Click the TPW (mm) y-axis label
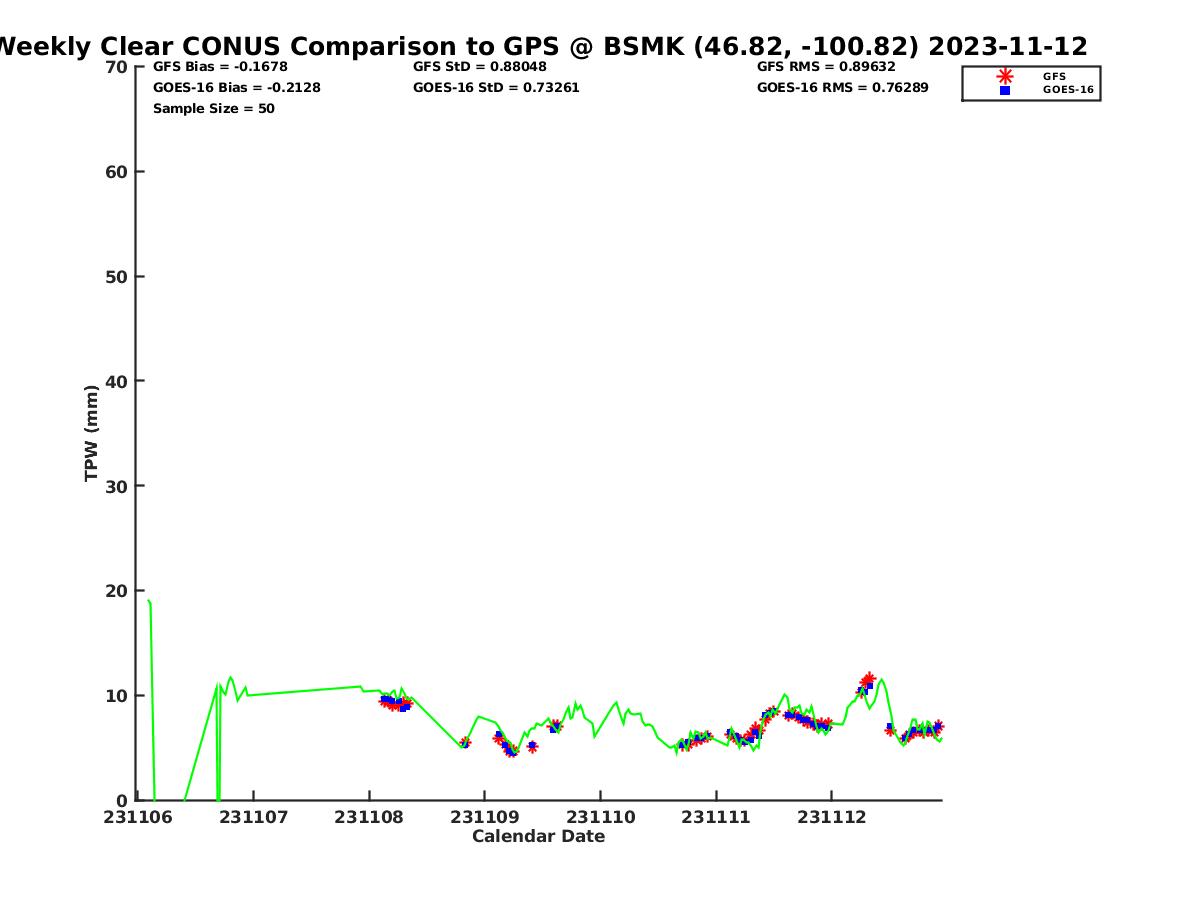This screenshot has height=900, width=1200. (92, 433)
